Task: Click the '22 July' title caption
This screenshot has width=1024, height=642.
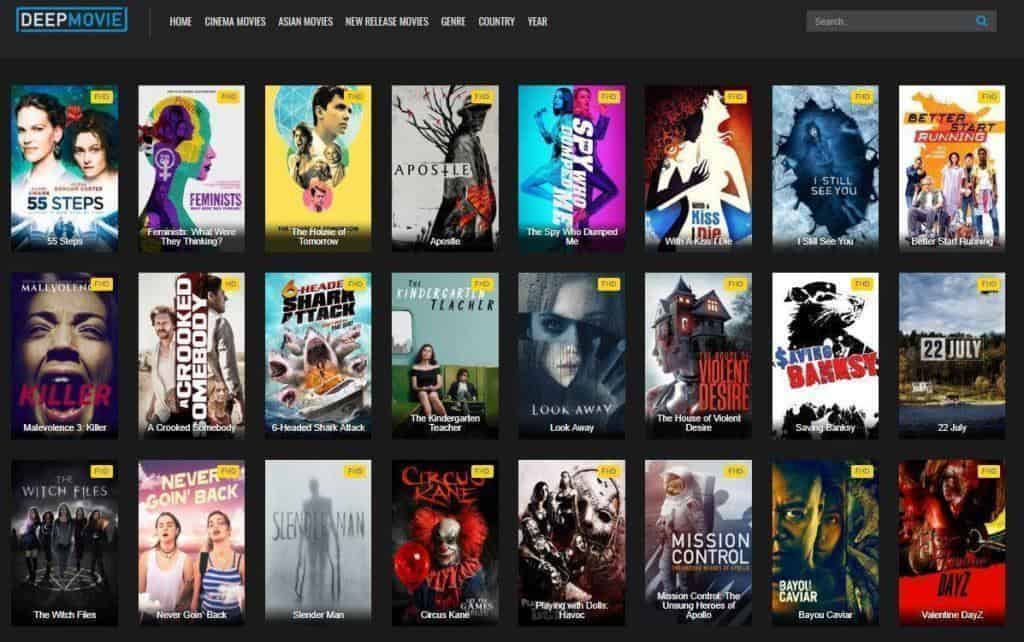Action: coord(952,427)
